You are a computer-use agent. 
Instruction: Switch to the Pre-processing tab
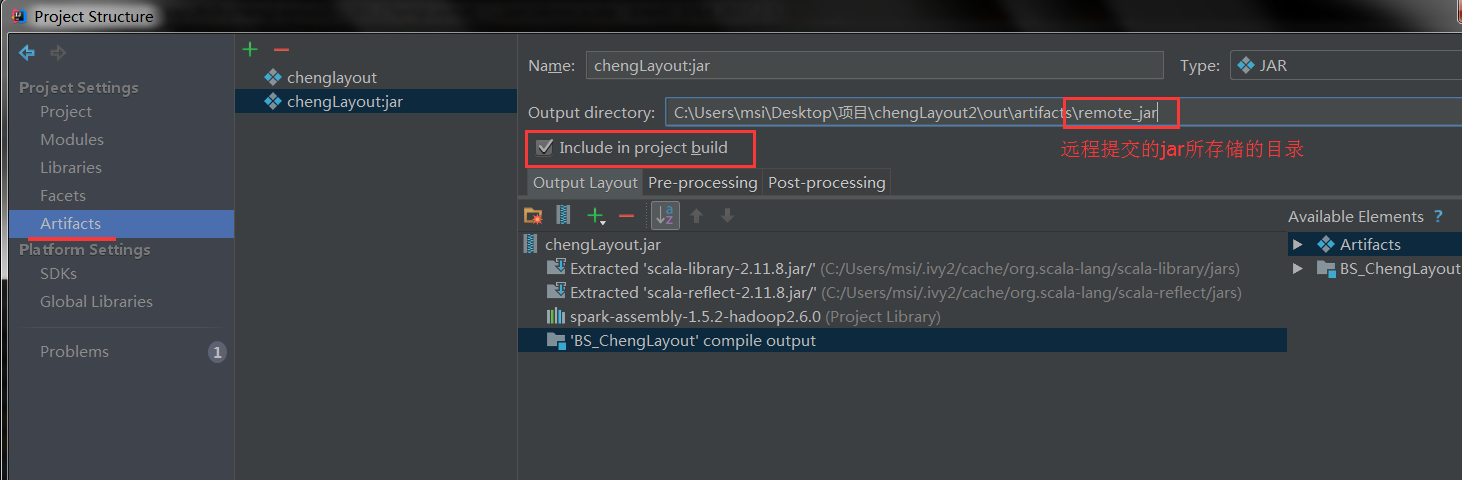[703, 183]
